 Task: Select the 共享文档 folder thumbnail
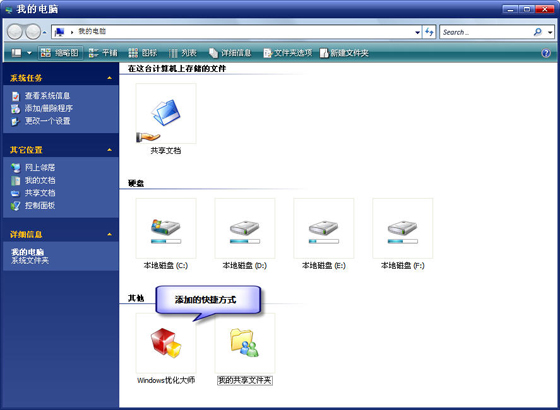[x=166, y=114]
